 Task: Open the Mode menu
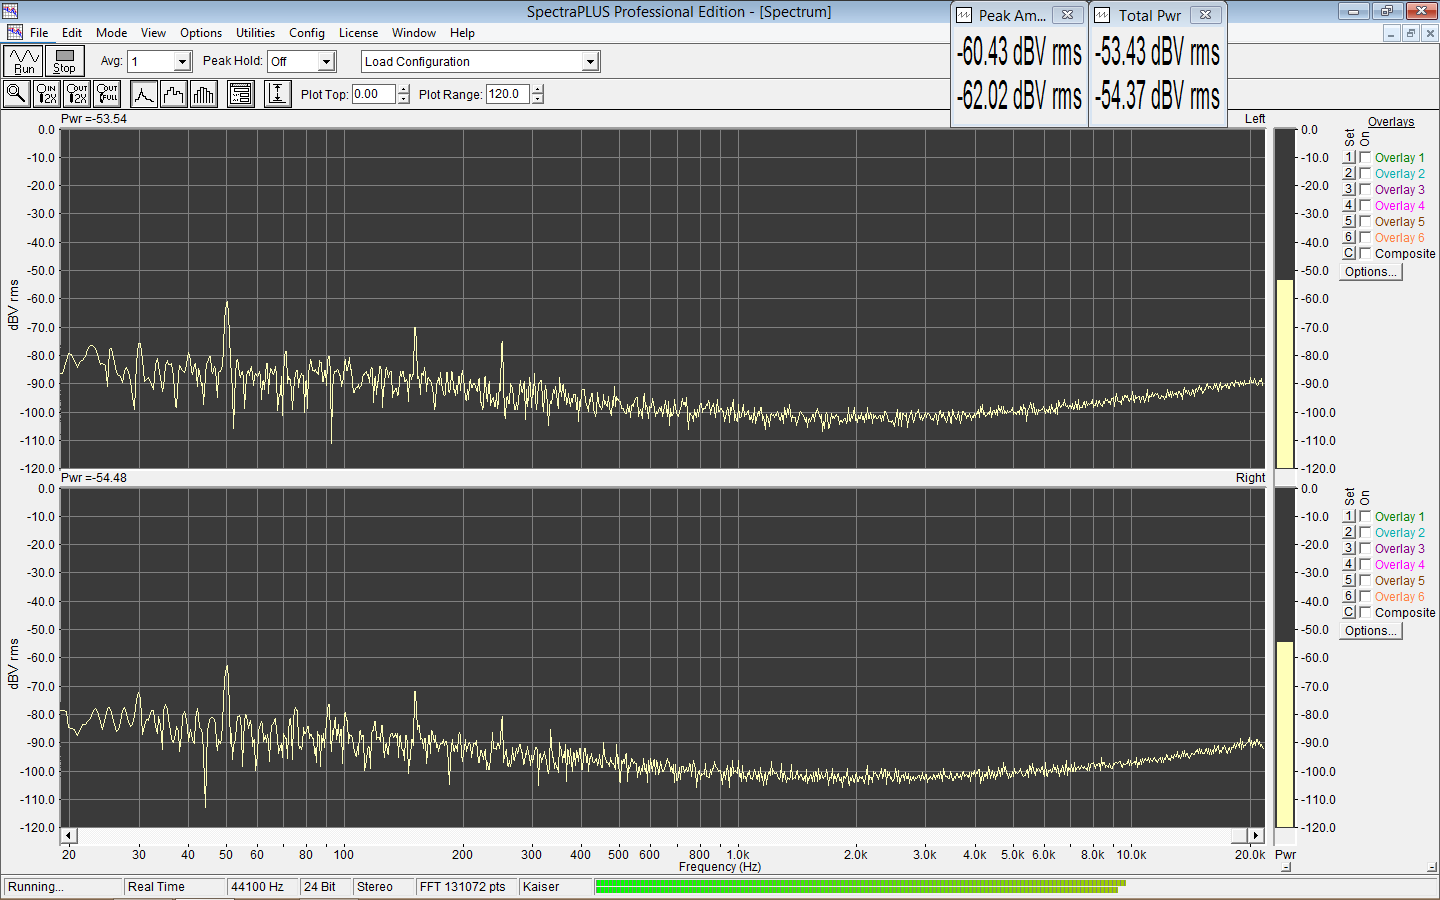pyautogui.click(x=111, y=33)
